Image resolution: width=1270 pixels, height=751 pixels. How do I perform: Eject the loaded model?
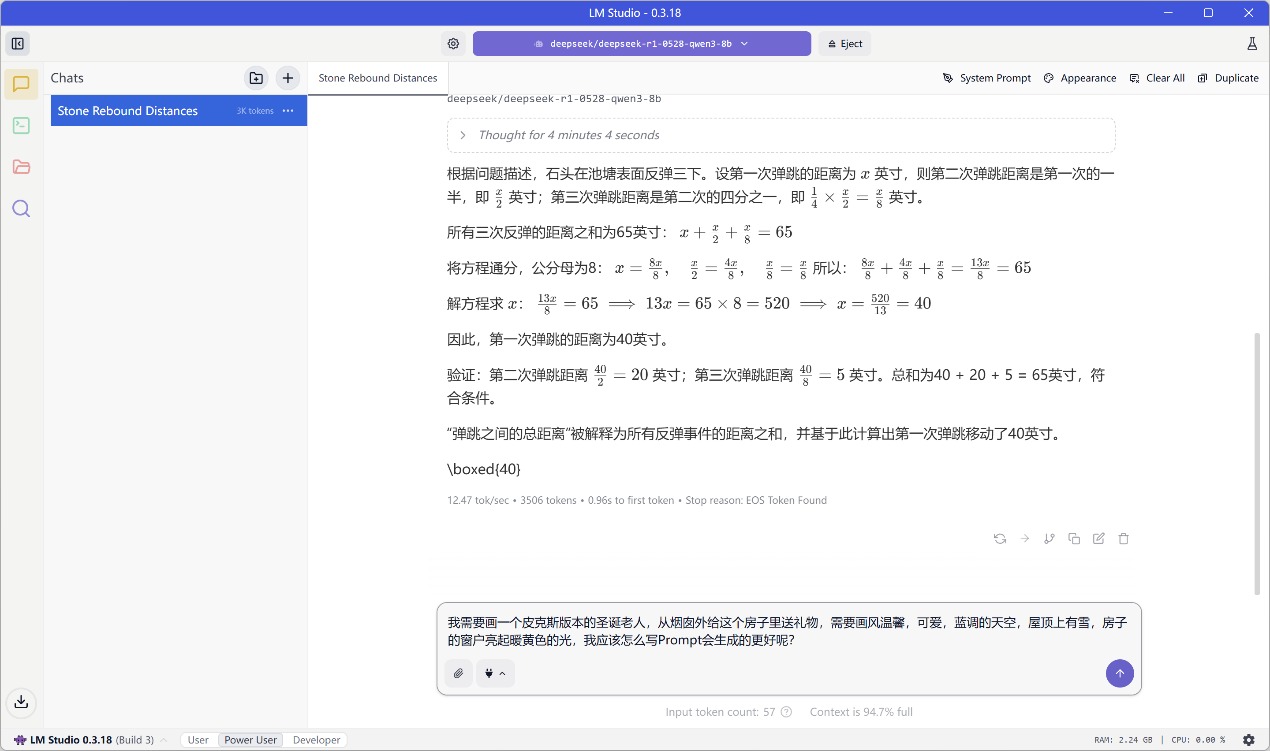coord(846,43)
